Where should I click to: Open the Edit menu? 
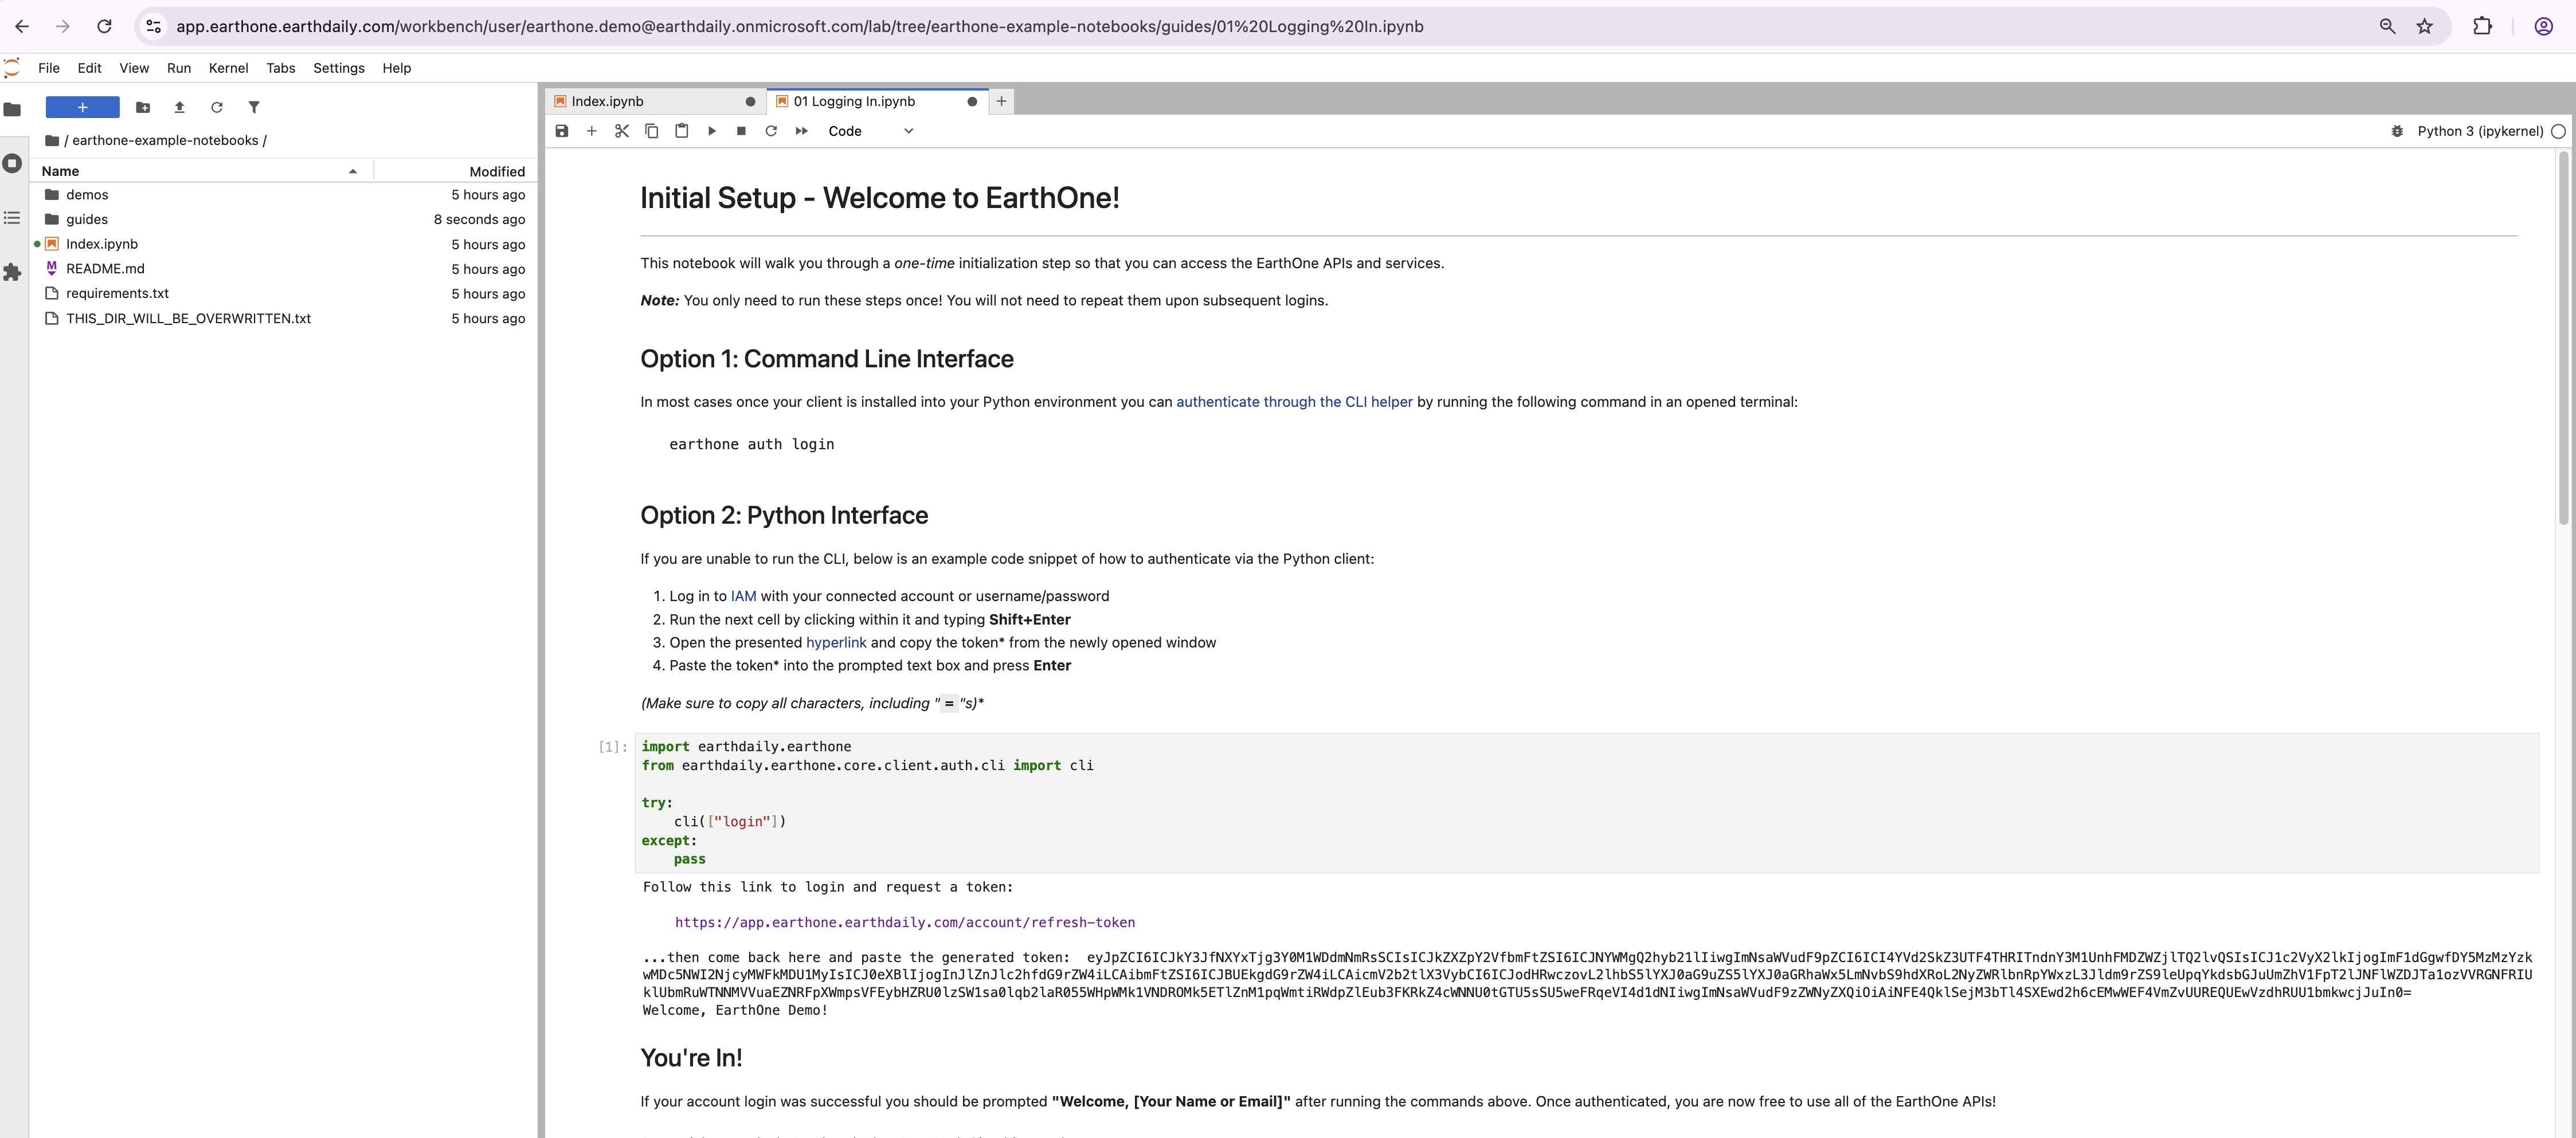(89, 68)
